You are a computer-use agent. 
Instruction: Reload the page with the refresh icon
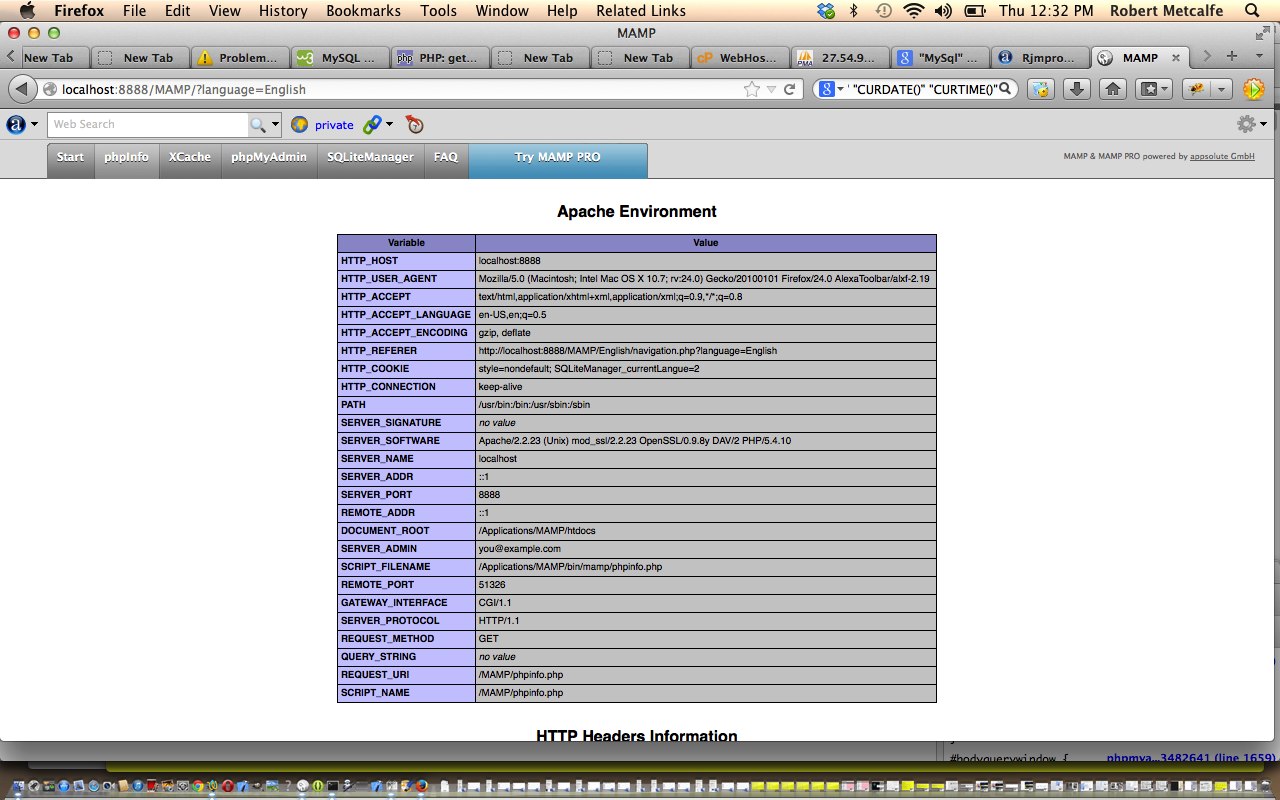(790, 90)
